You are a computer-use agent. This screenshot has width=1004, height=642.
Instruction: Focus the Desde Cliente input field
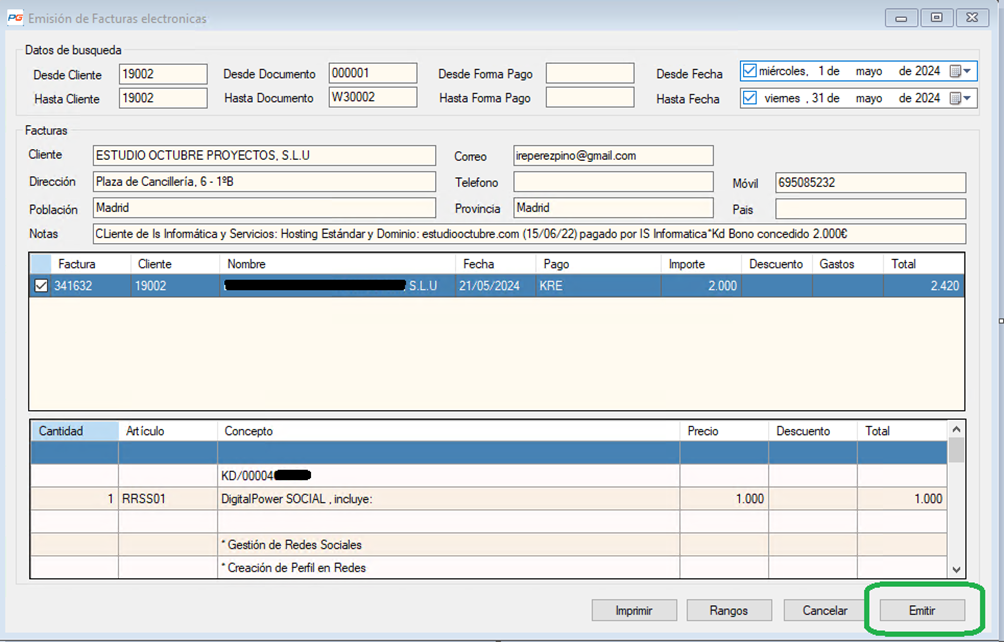pos(163,74)
